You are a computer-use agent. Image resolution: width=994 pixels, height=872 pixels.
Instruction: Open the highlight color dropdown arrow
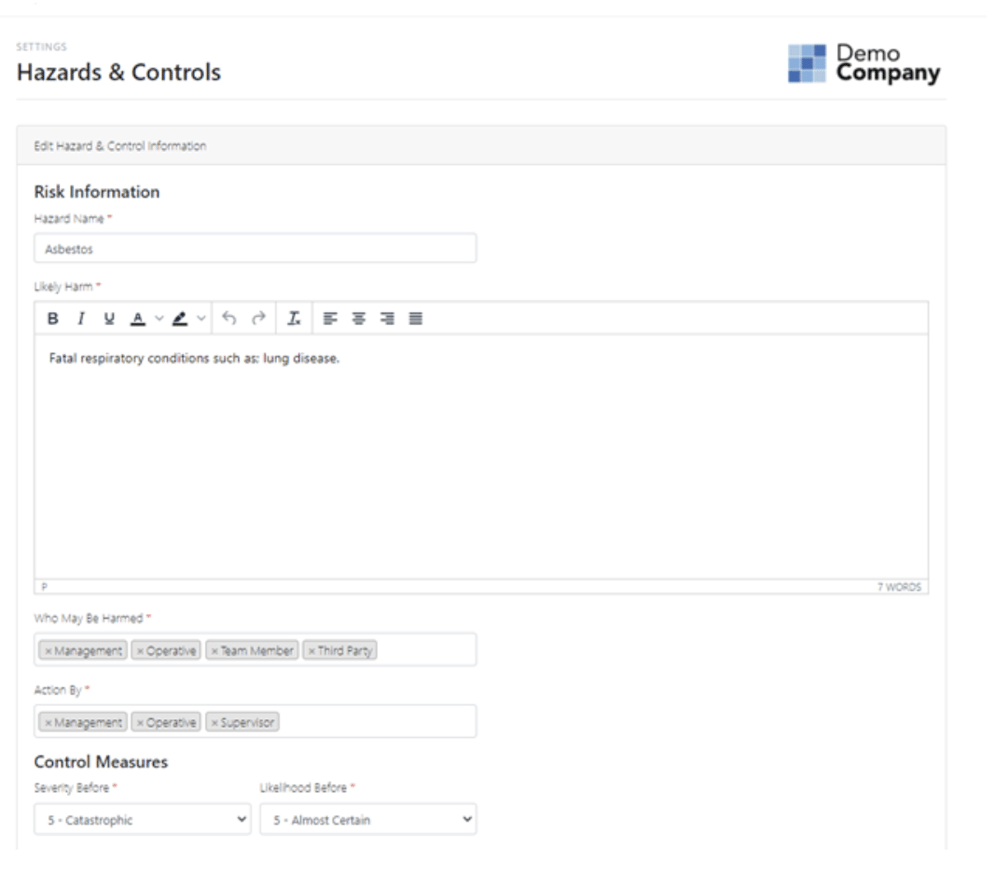pyautogui.click(x=201, y=318)
